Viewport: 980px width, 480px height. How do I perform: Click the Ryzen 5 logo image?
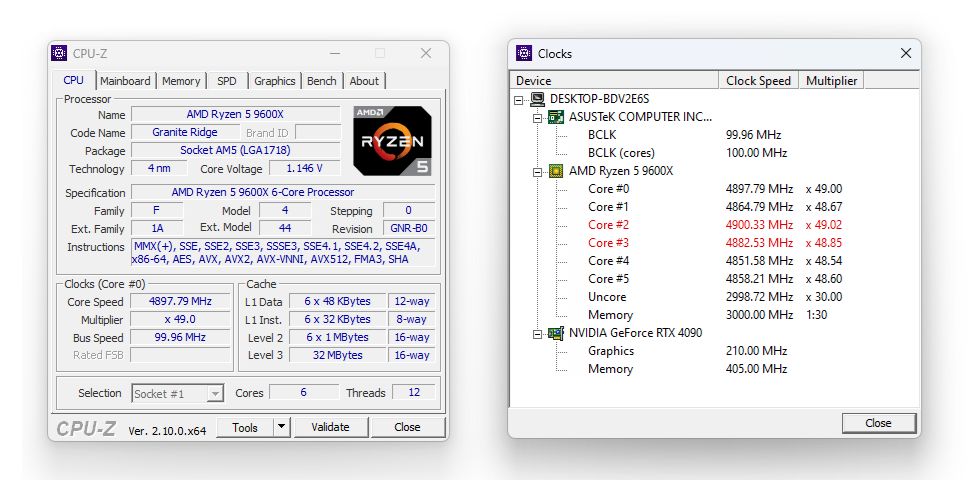click(x=392, y=141)
